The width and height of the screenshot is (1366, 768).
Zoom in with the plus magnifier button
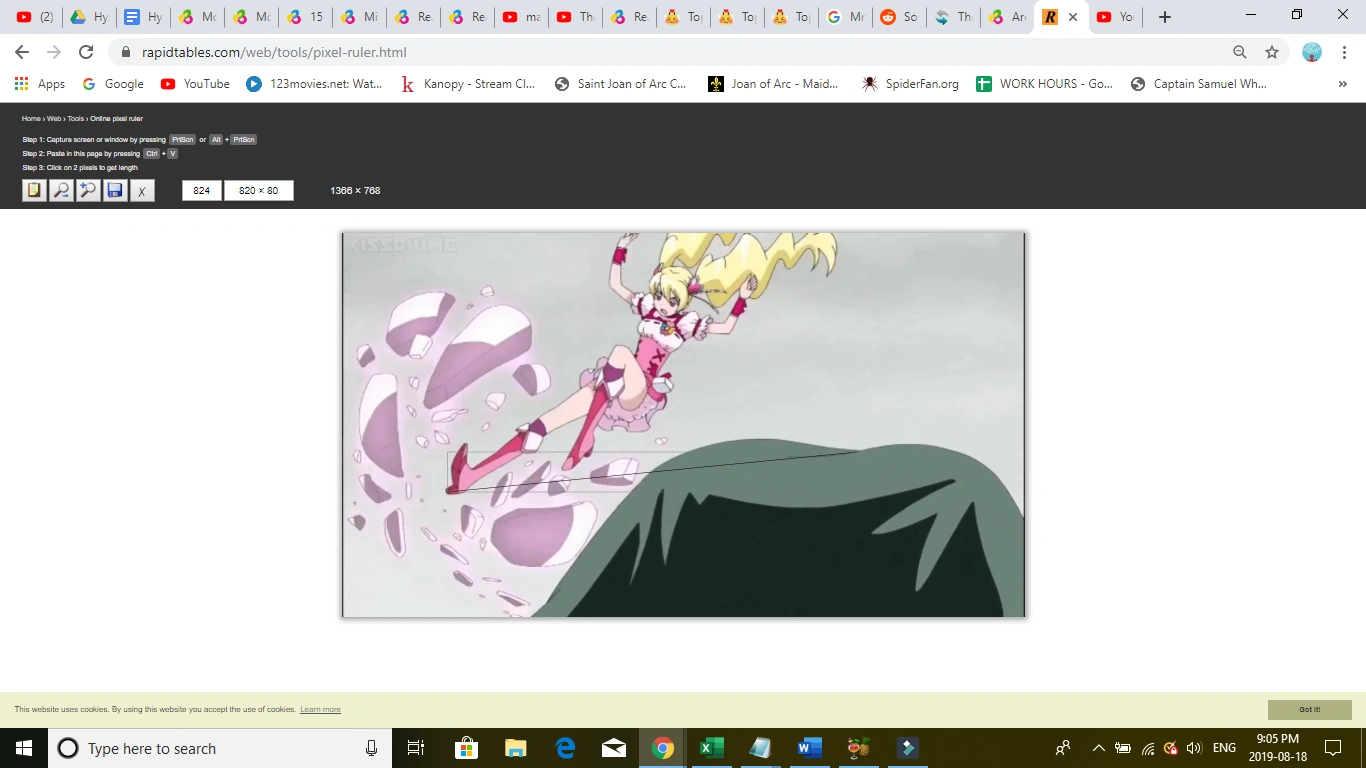[x=88, y=190]
